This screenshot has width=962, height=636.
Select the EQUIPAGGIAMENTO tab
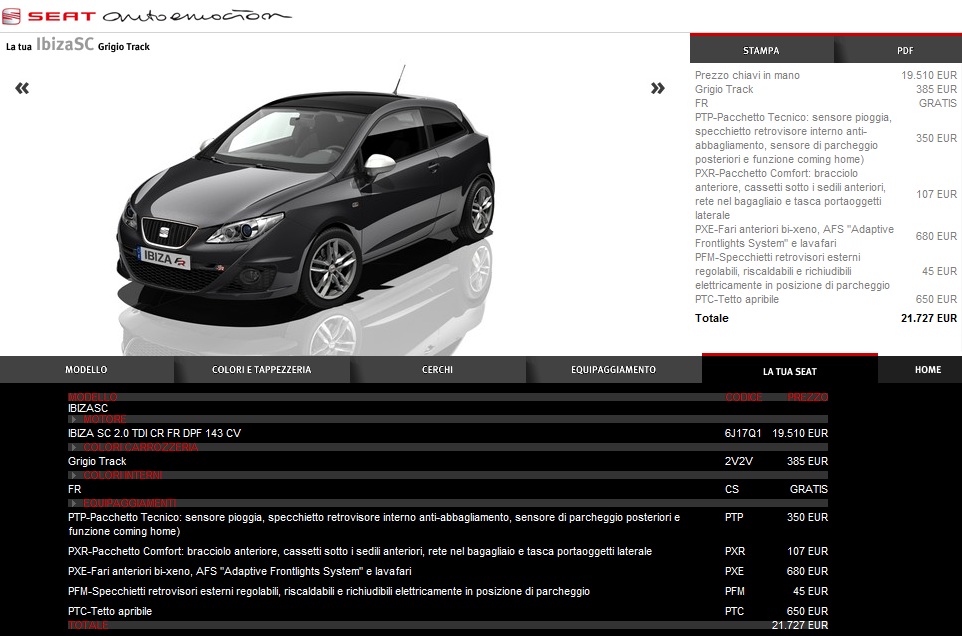coord(614,370)
